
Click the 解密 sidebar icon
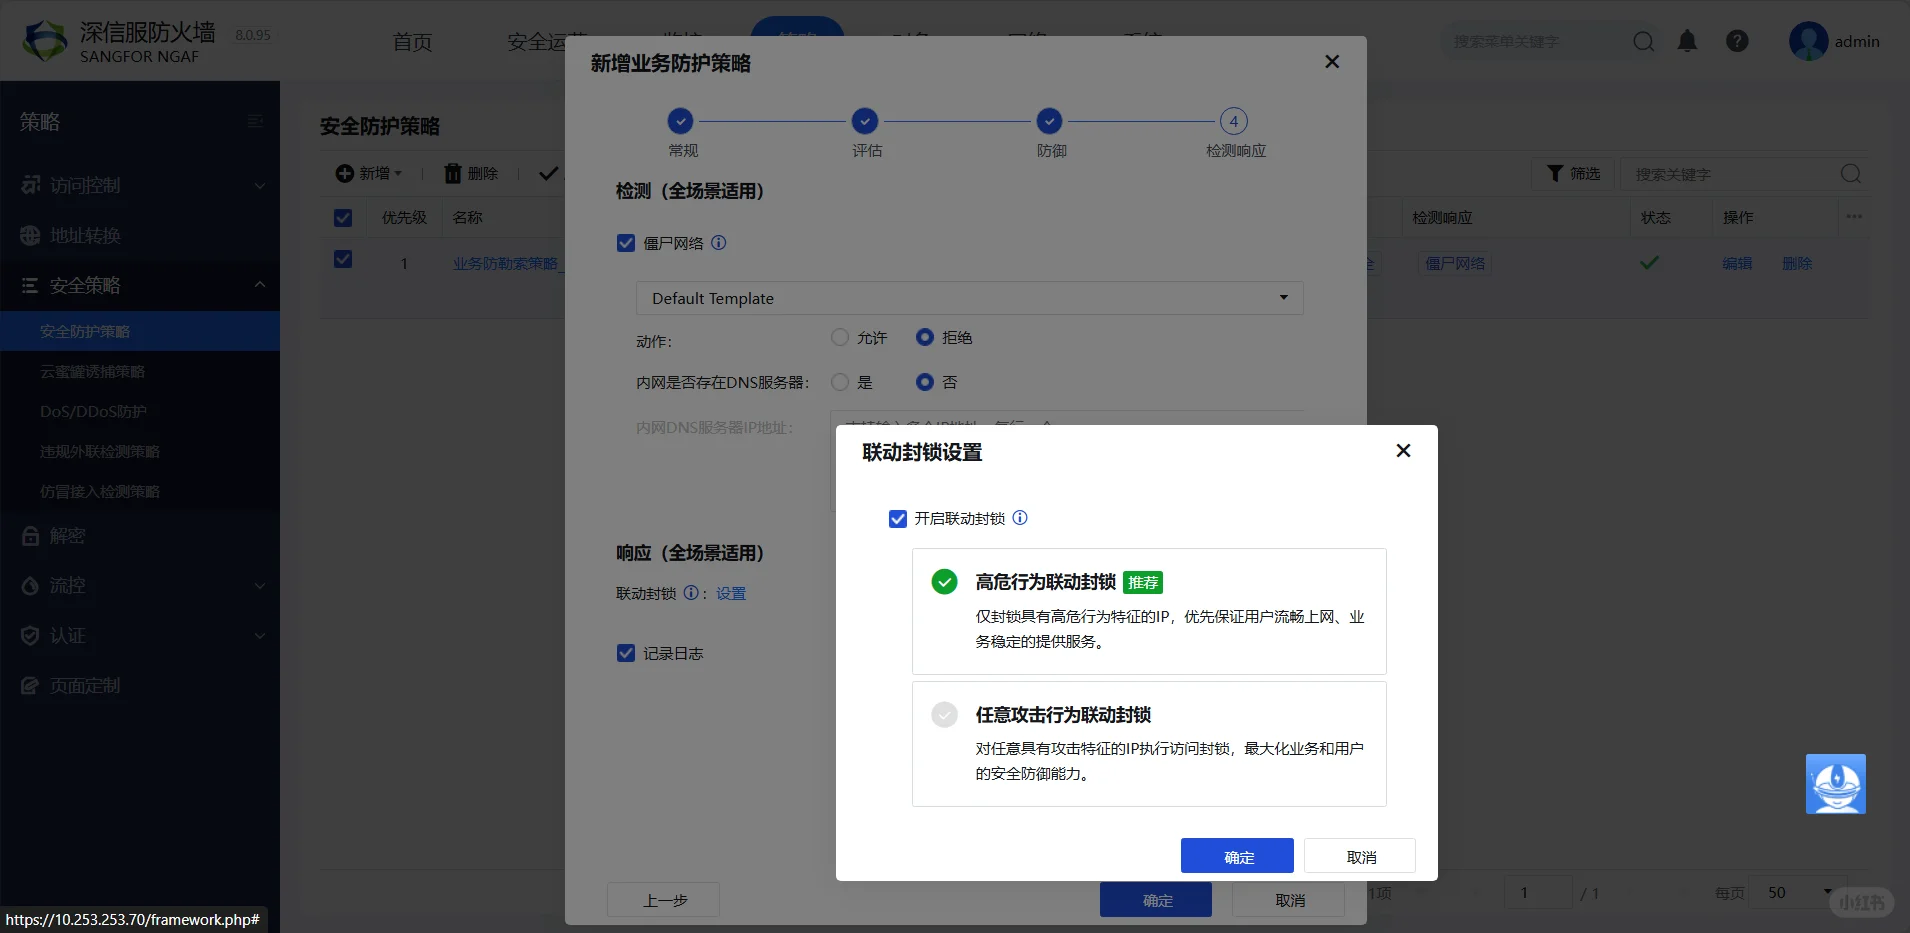[x=31, y=535]
